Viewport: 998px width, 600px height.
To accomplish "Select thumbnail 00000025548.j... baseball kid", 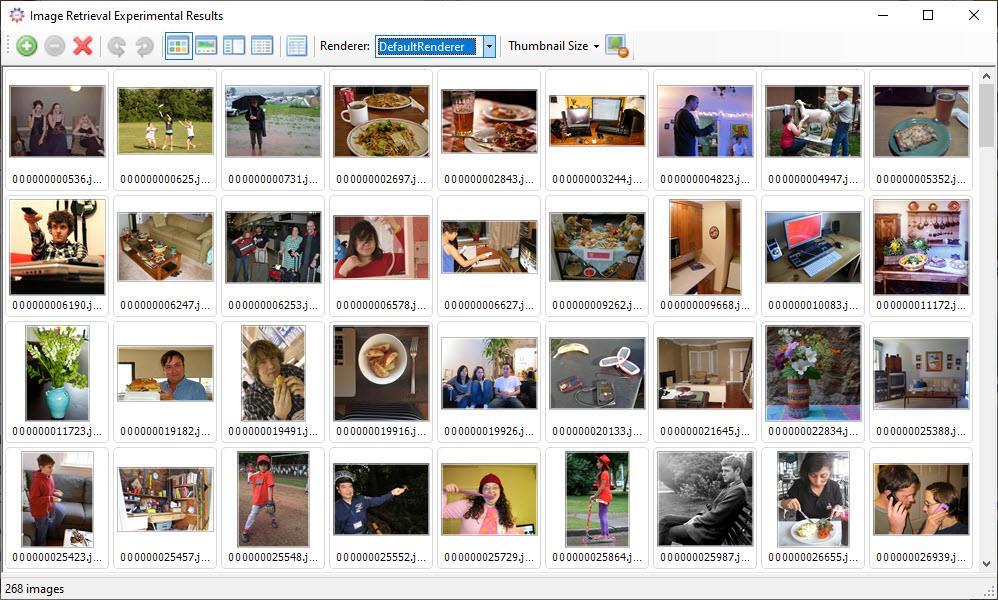I will point(273,499).
